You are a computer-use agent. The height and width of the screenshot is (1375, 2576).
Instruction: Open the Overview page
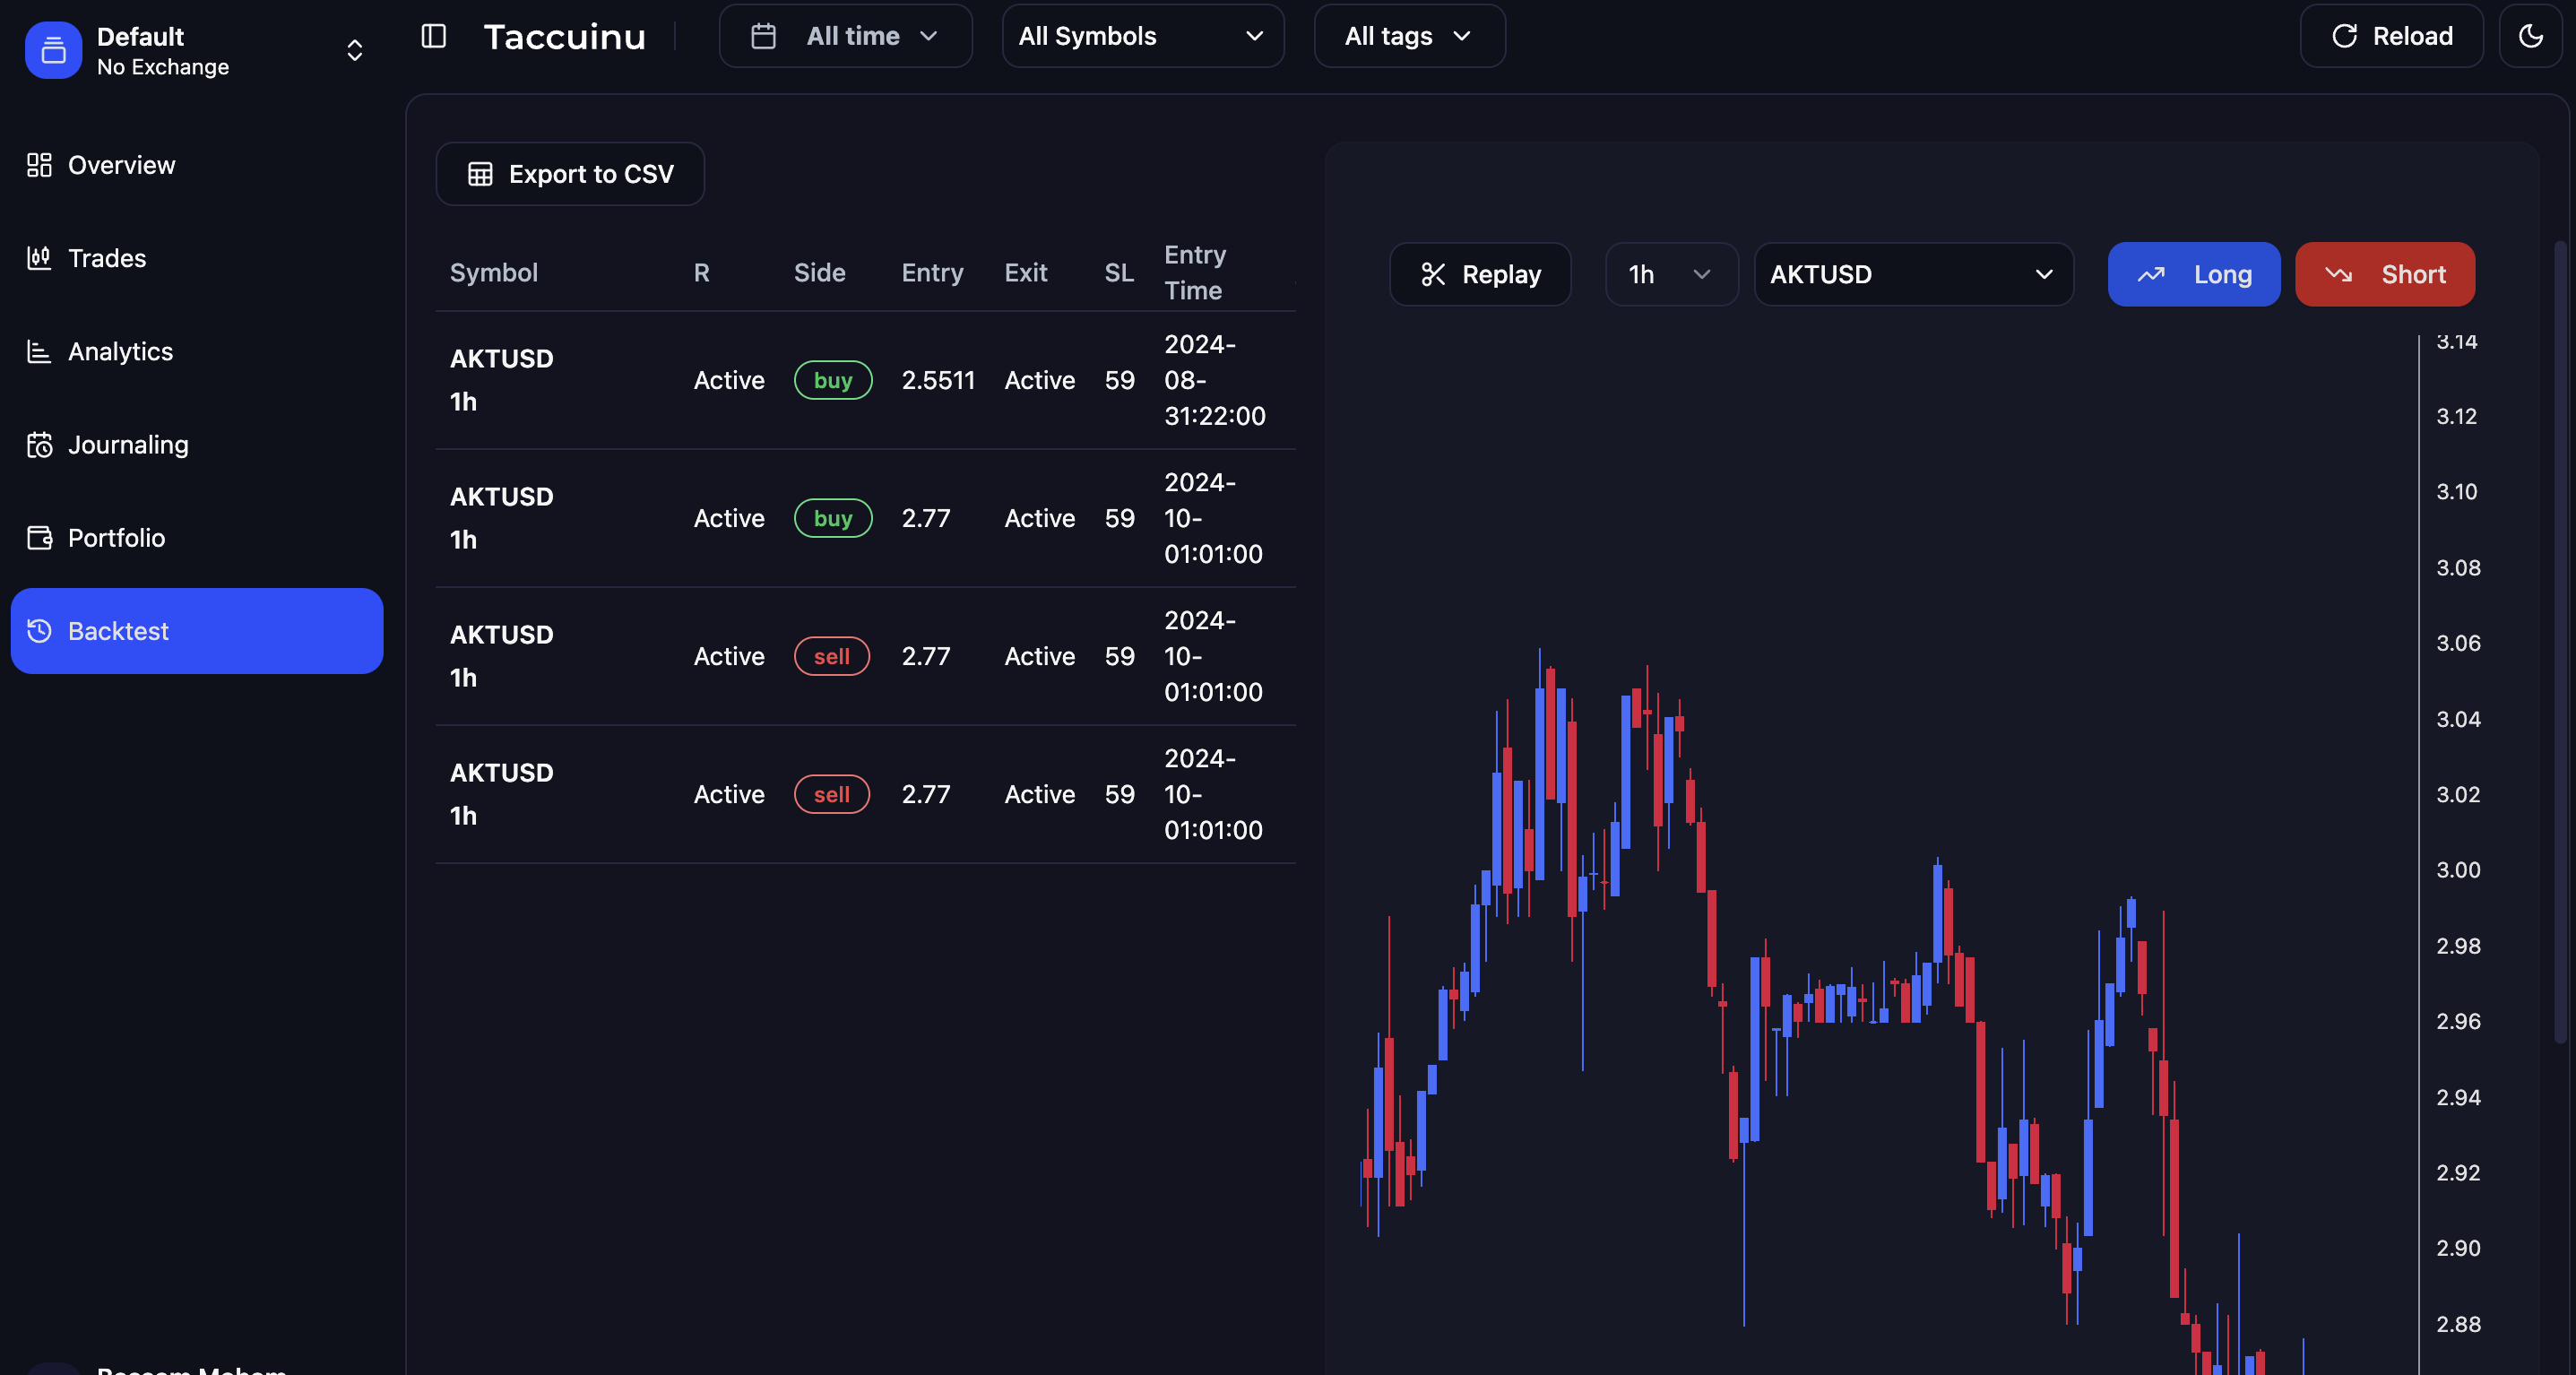pyautogui.click(x=121, y=165)
